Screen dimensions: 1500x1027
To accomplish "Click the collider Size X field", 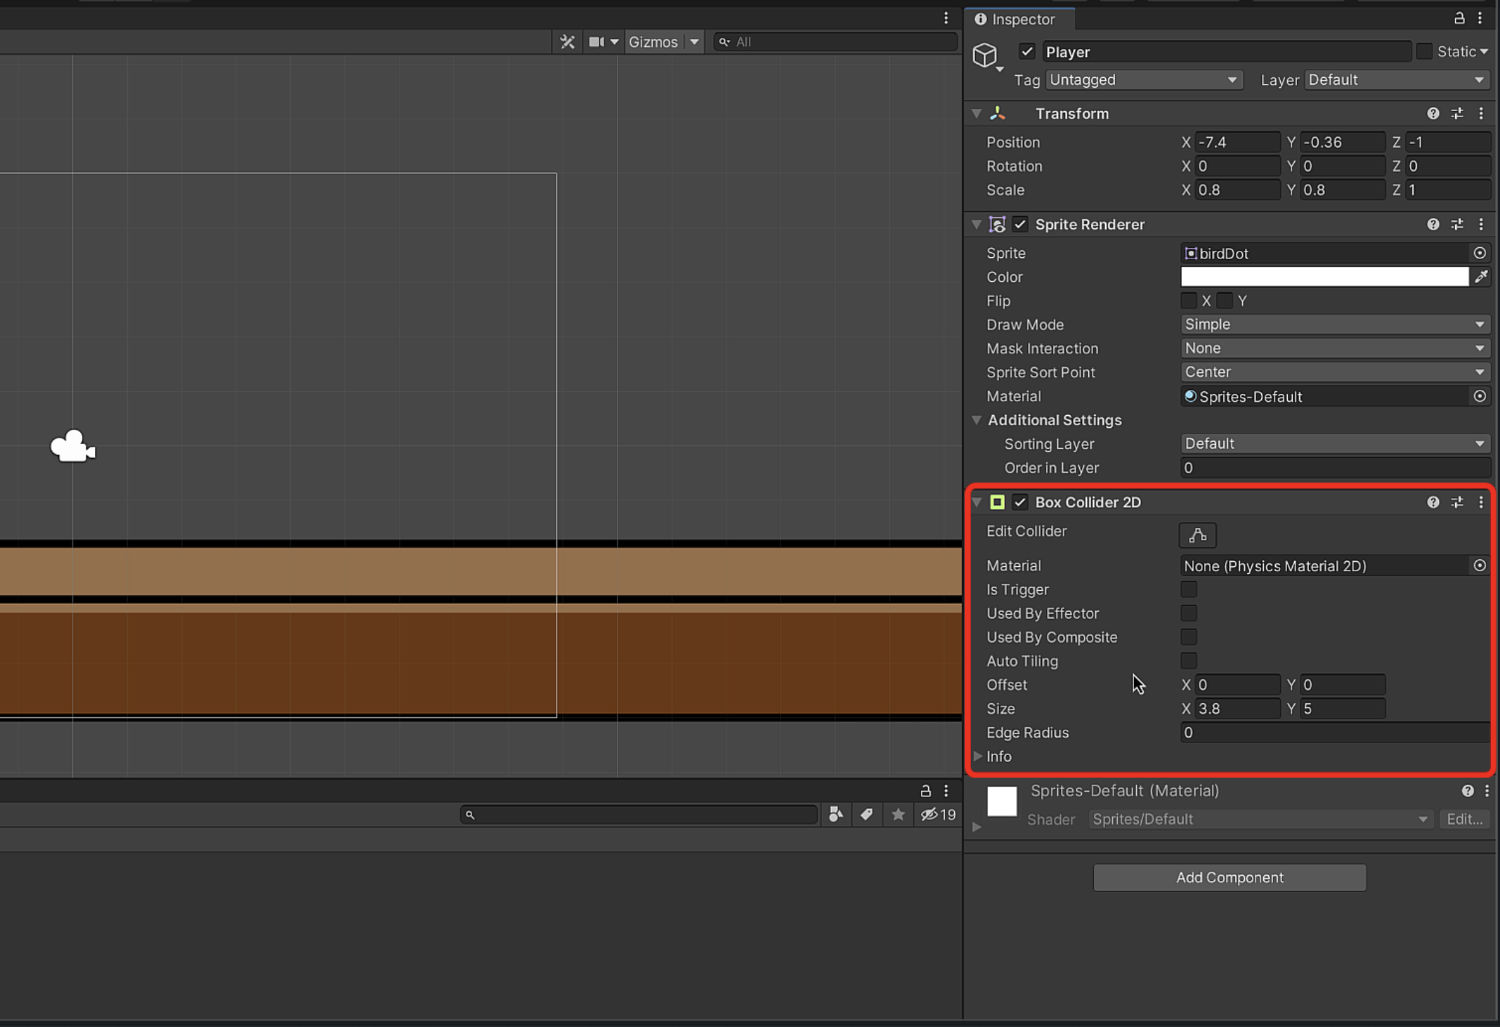I will tap(1237, 709).
